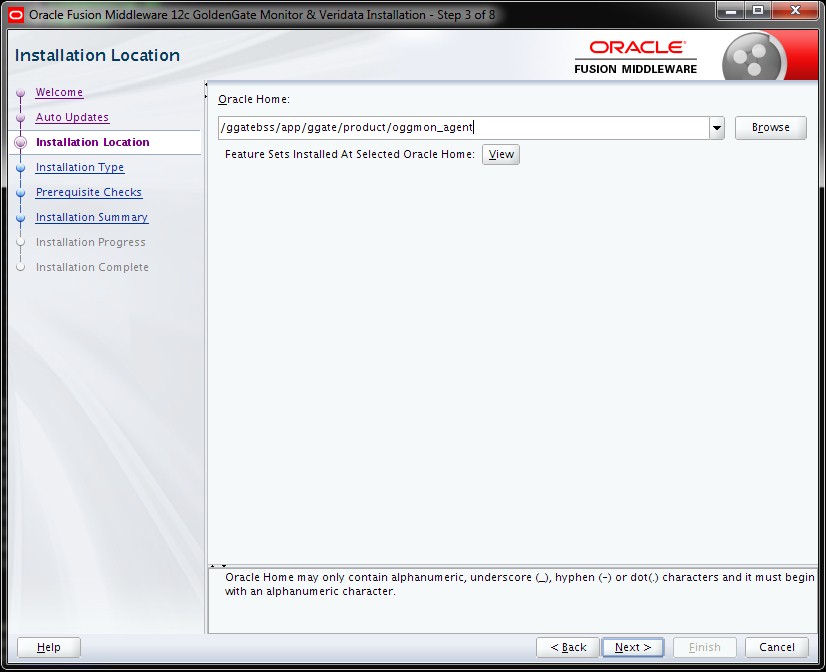
Task: Click the Installation Summary step bullet icon
Action: tap(21, 218)
